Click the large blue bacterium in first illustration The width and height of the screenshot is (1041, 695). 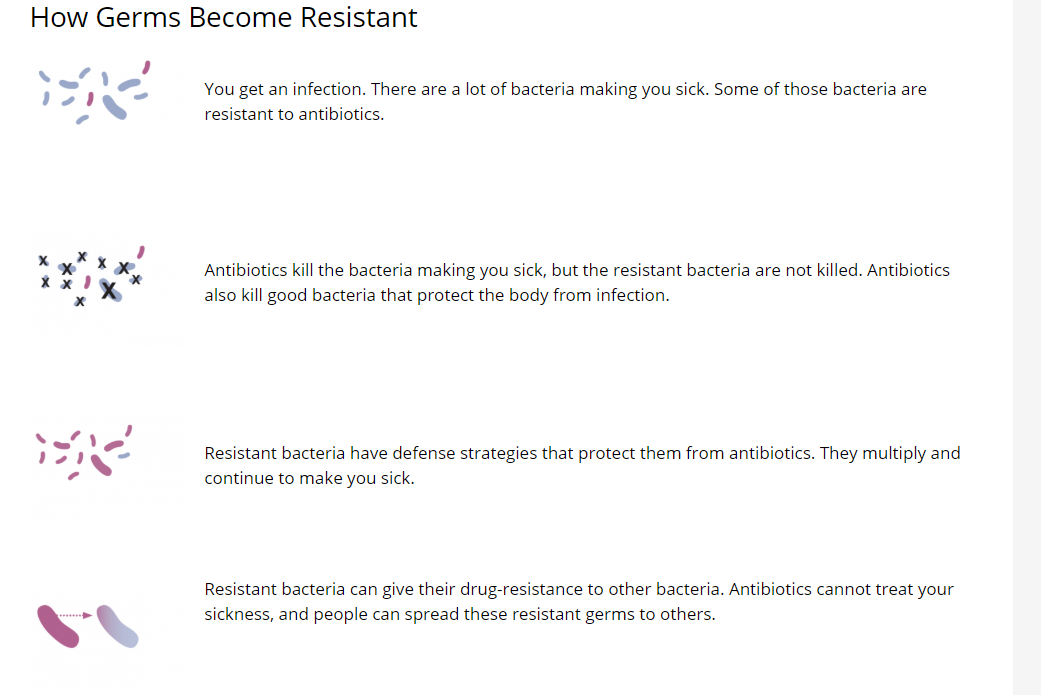click(113, 106)
